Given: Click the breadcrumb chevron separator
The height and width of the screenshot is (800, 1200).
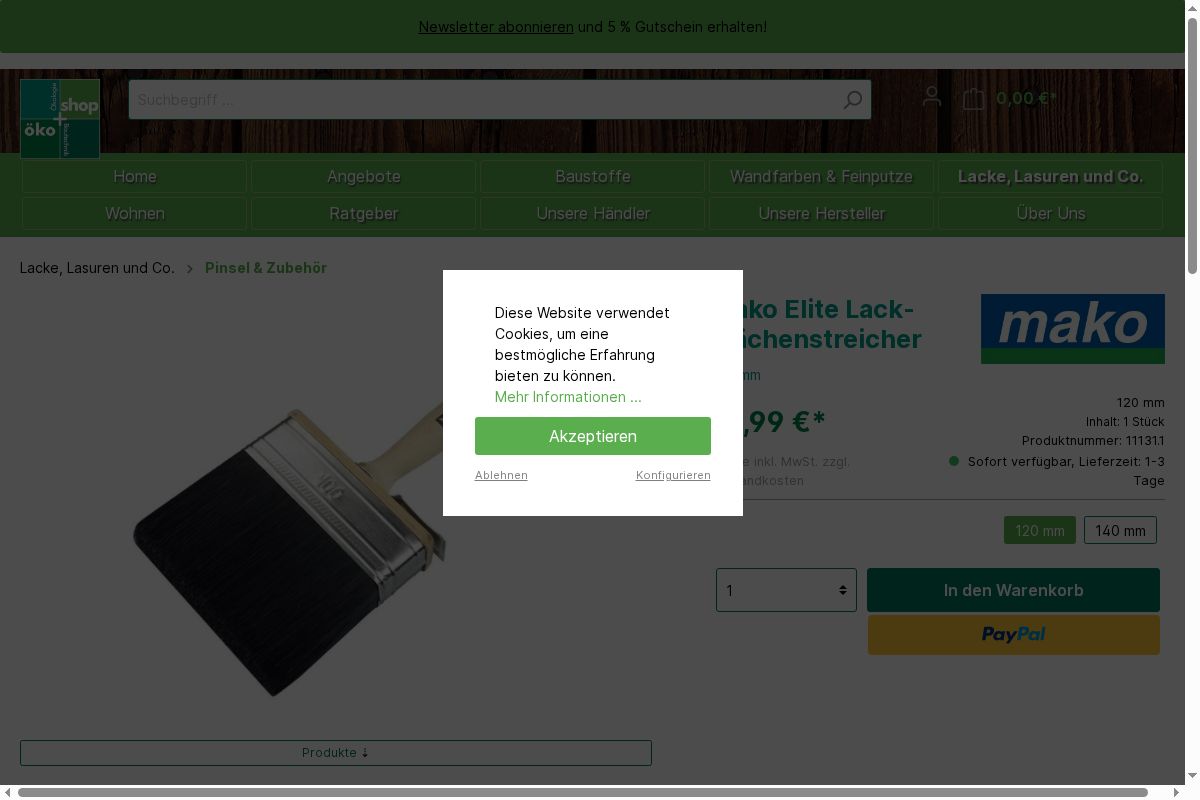Looking at the screenshot, I should [x=190, y=268].
